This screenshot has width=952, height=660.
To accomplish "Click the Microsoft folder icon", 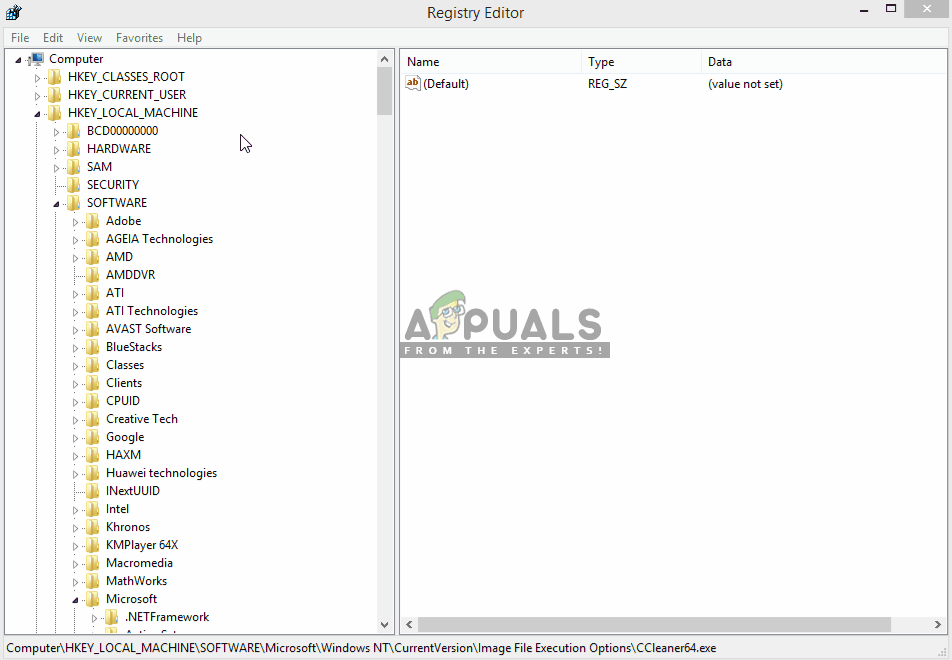I will (92, 599).
